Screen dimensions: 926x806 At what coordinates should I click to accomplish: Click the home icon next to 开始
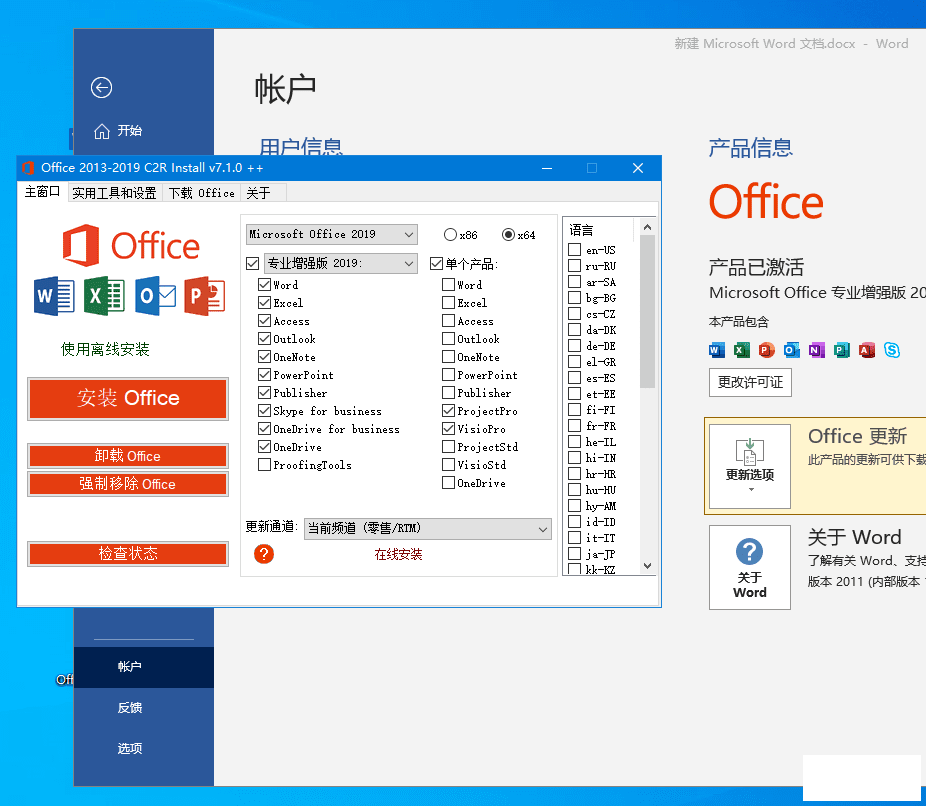[x=102, y=131]
